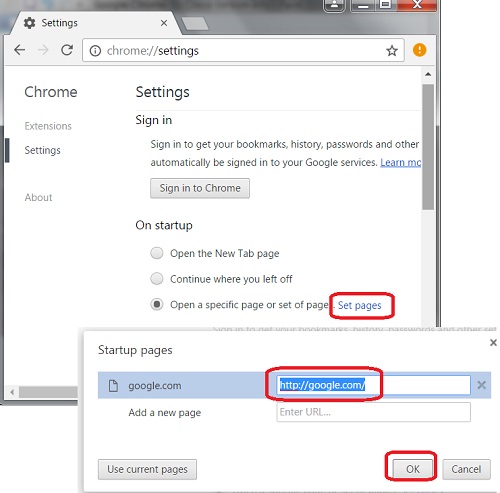This screenshot has height=493, width=500.
Task: Go back with the browser back arrow
Action: point(20,50)
